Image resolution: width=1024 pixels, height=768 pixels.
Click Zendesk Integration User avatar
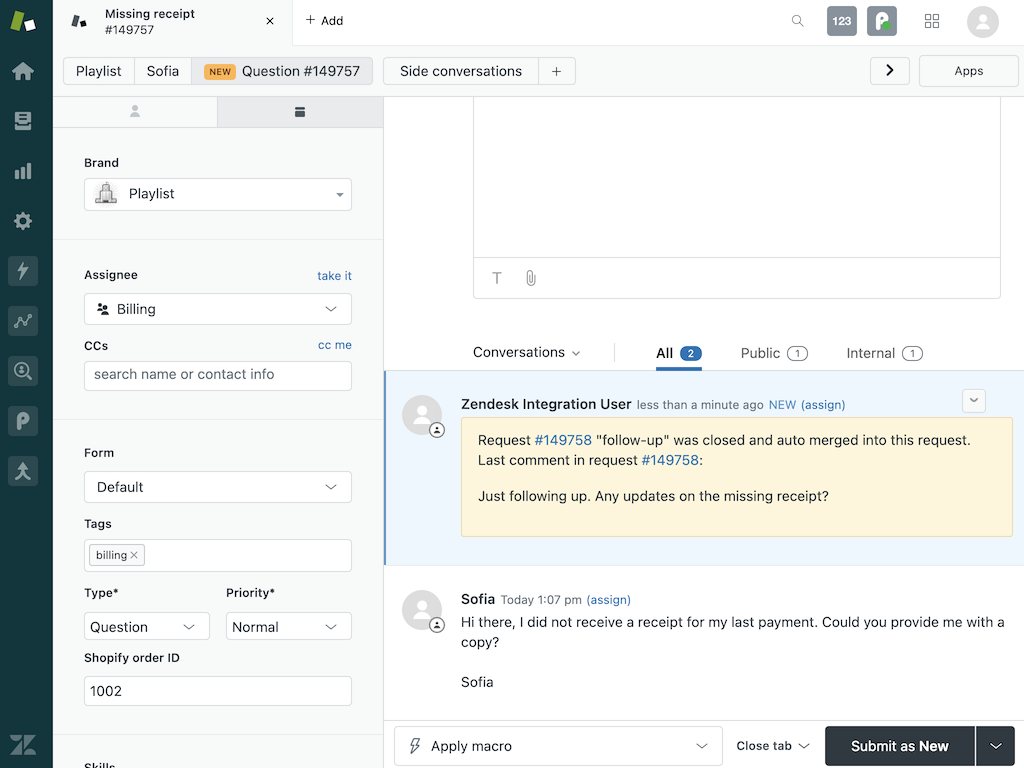point(423,415)
